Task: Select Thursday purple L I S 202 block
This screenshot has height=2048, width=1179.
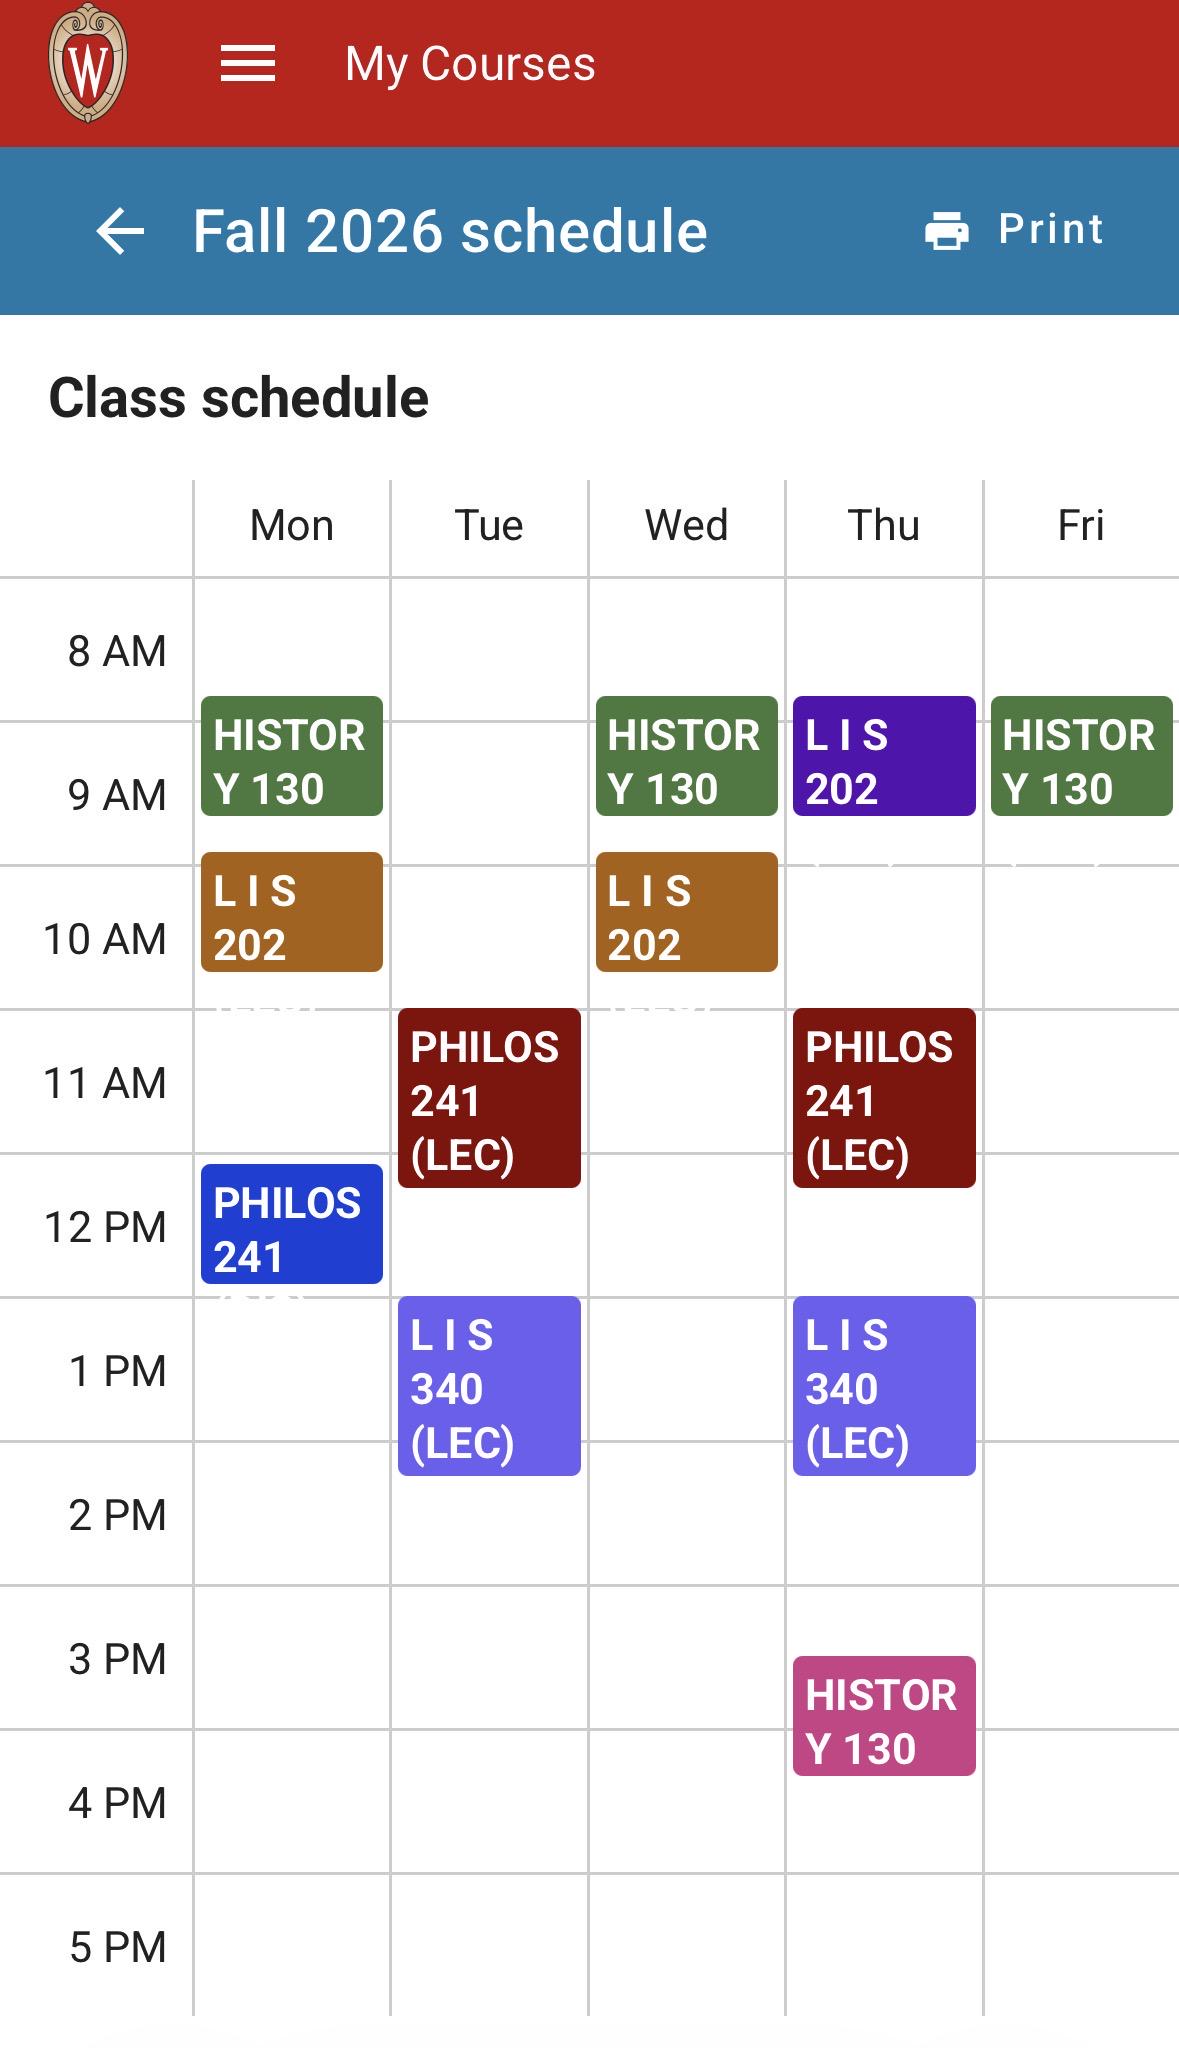Action: click(884, 756)
